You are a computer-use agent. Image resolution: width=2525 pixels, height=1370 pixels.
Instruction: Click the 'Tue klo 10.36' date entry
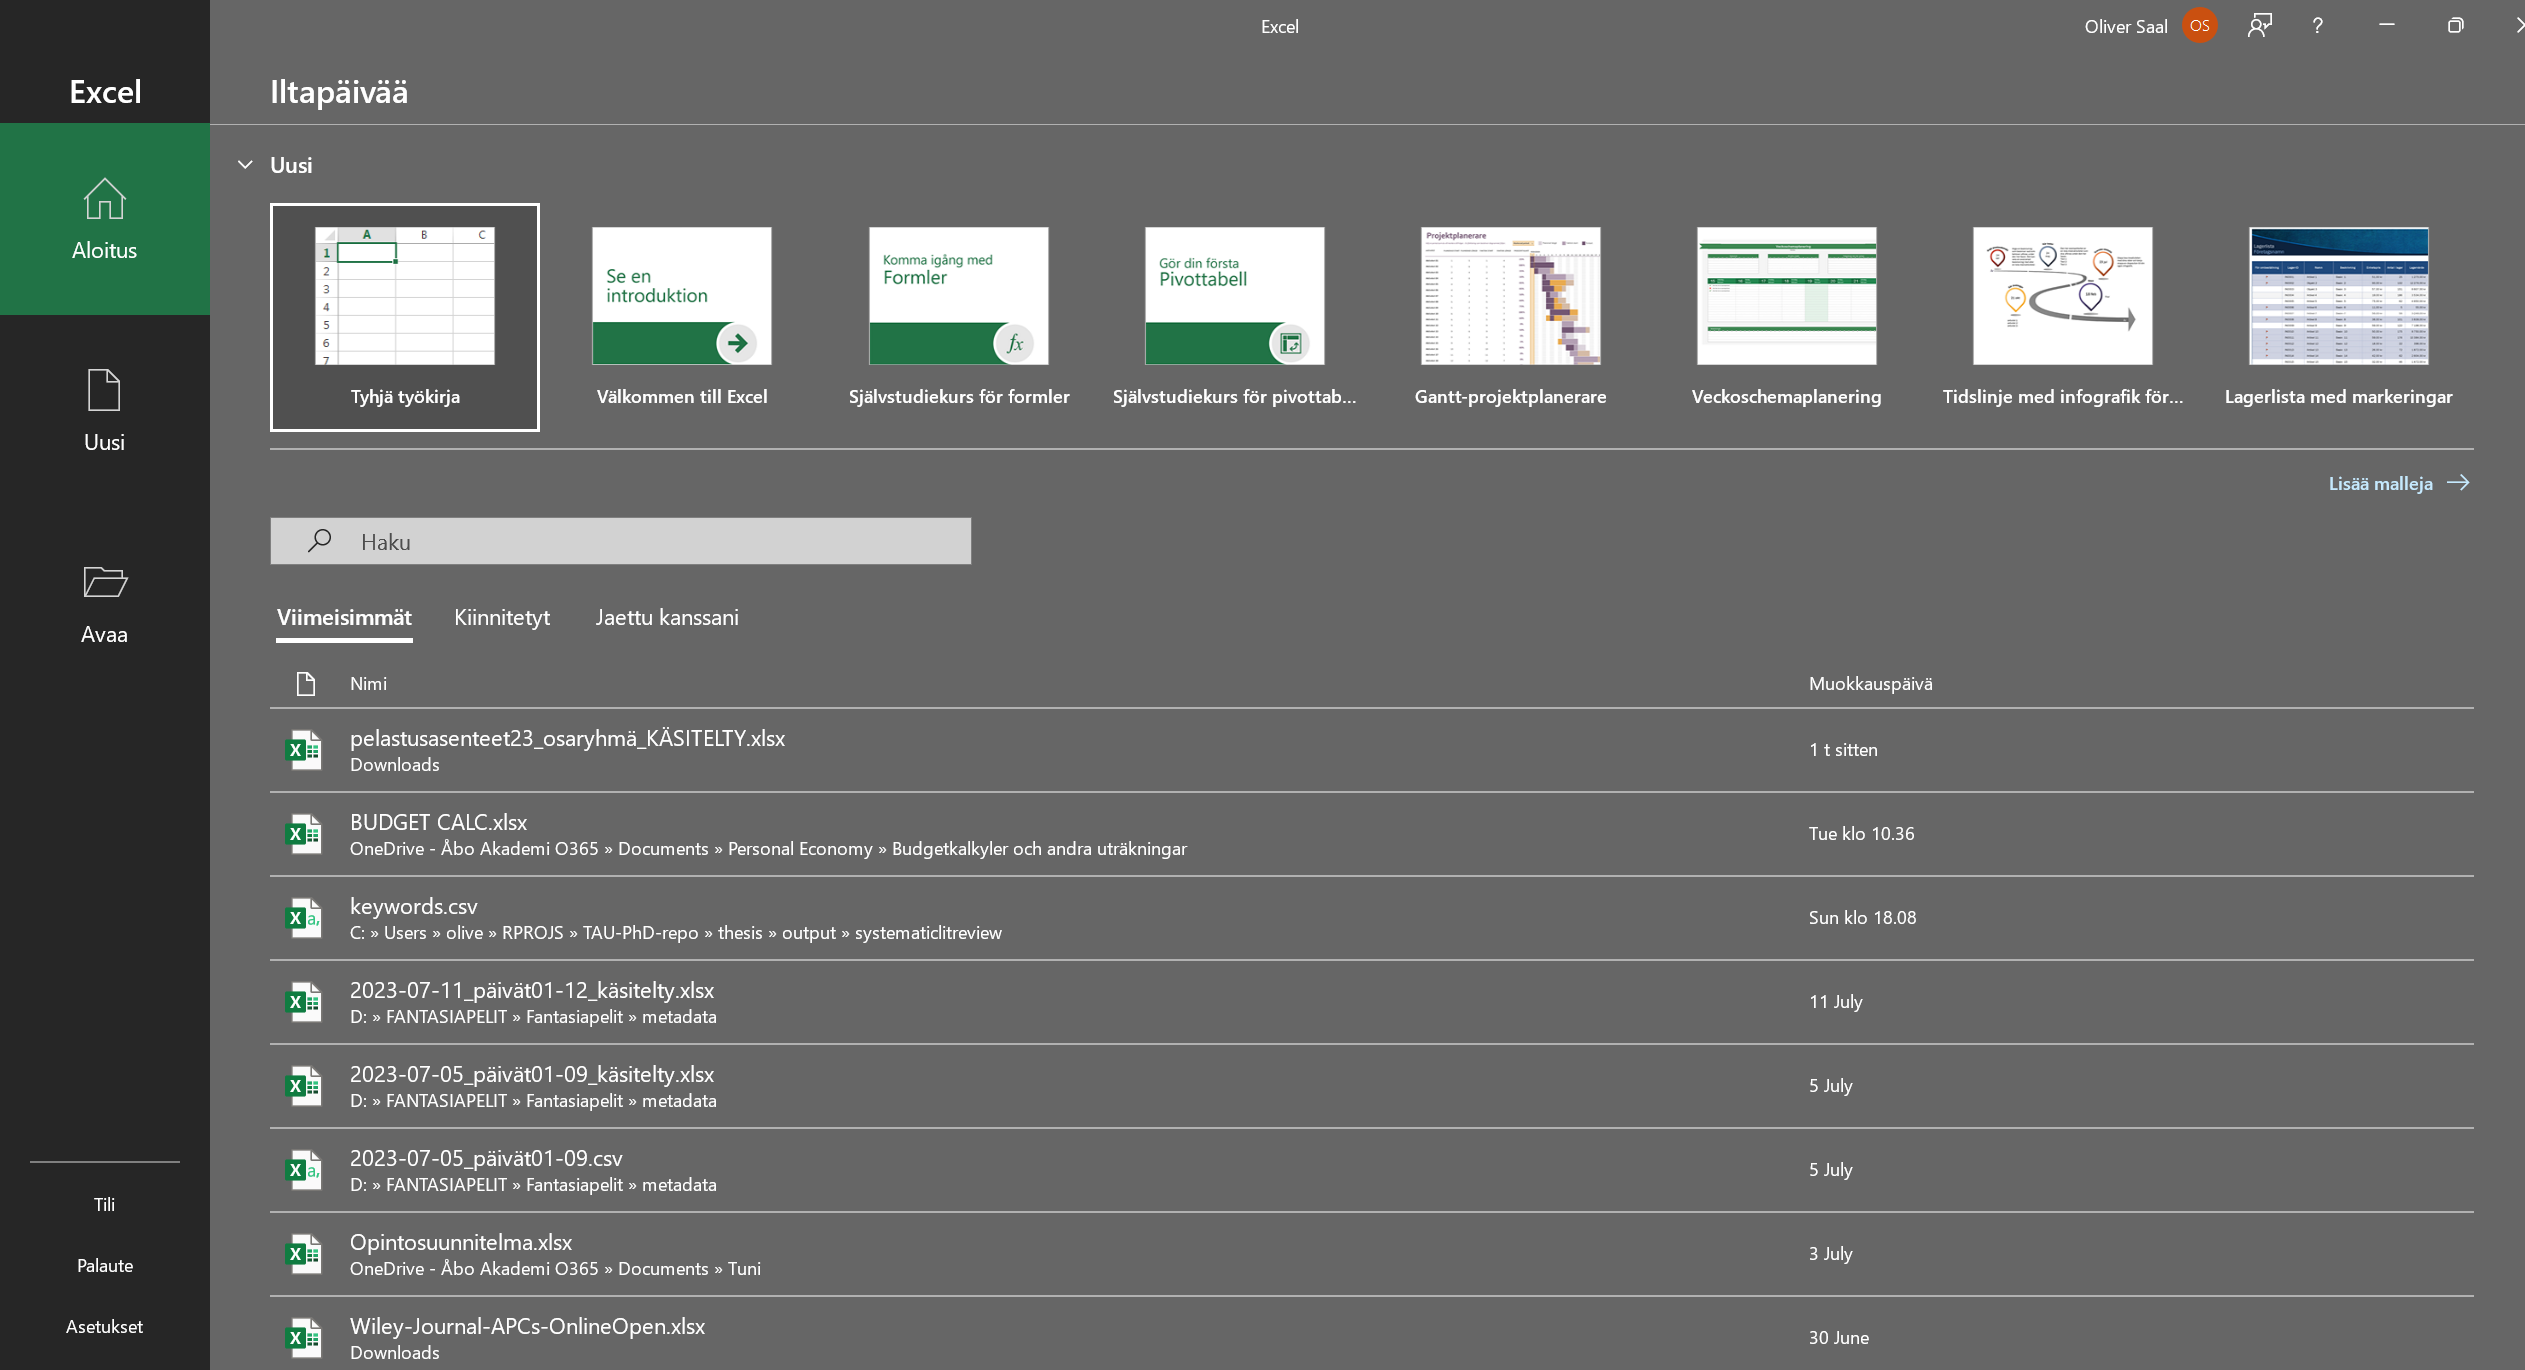point(1861,834)
